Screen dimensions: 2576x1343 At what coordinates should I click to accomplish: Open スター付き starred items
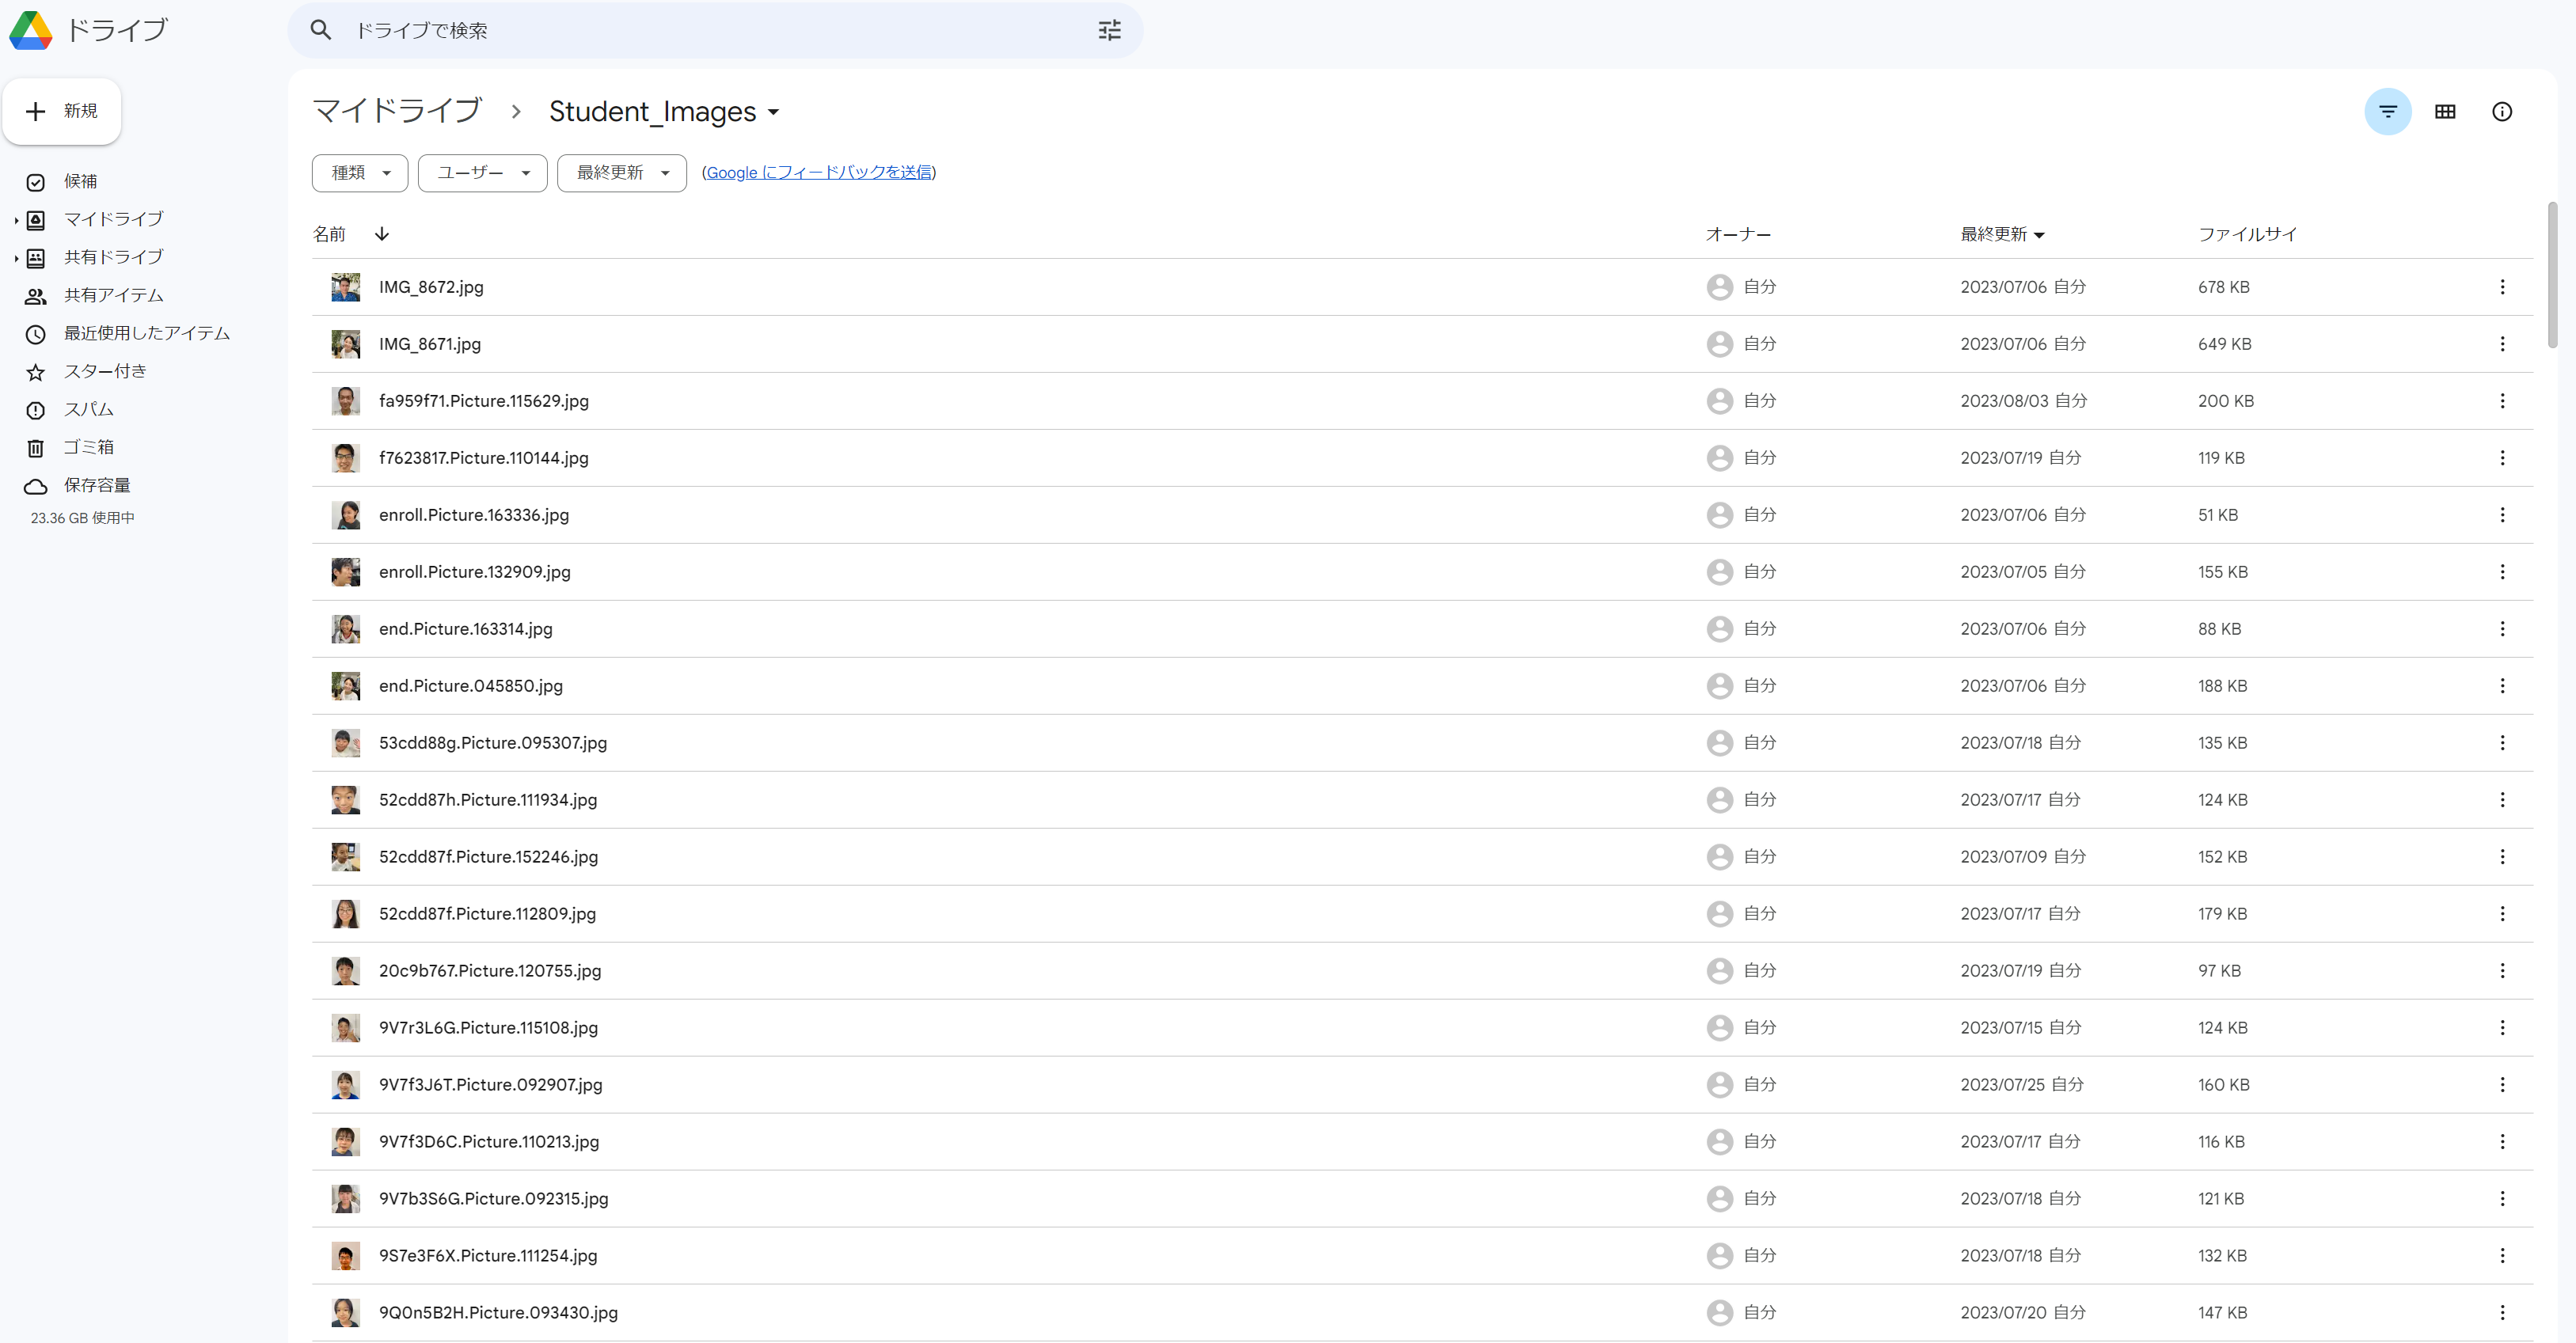105,371
